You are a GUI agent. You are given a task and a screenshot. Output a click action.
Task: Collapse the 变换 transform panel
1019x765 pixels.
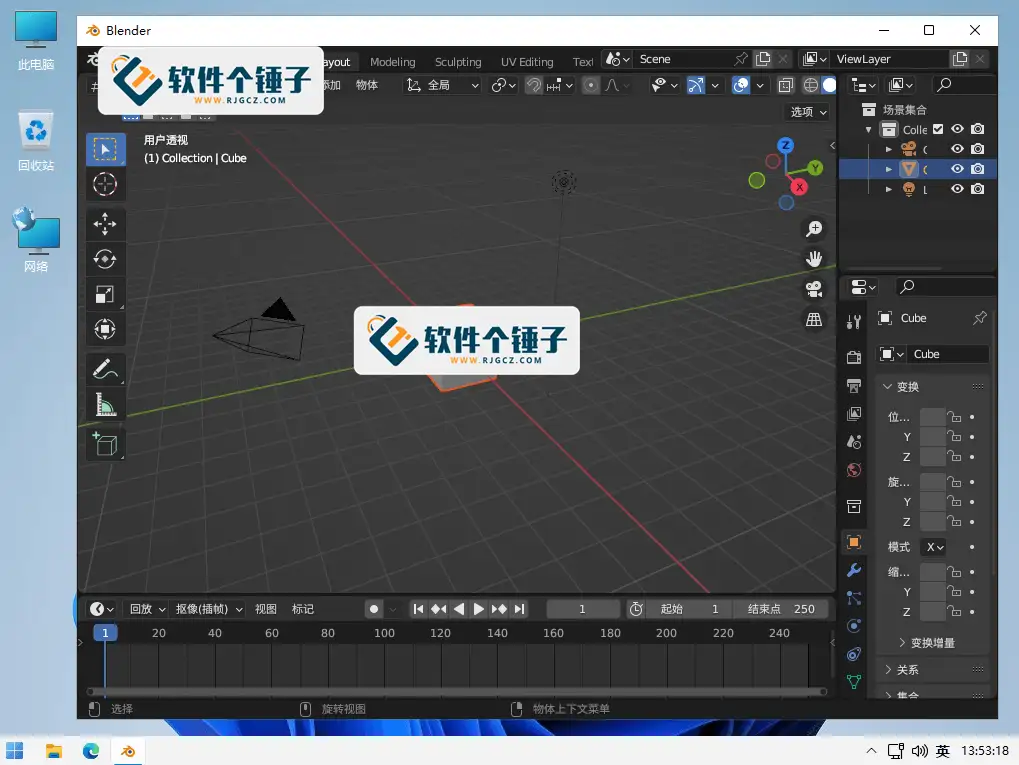coord(900,387)
